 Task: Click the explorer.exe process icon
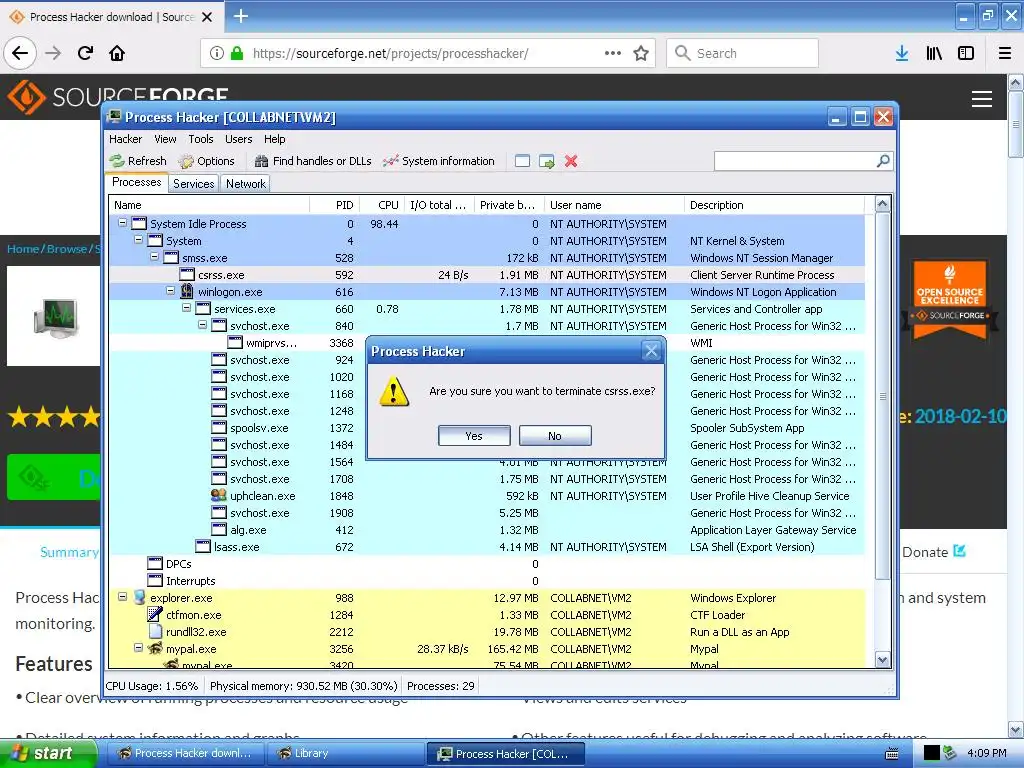click(139, 597)
